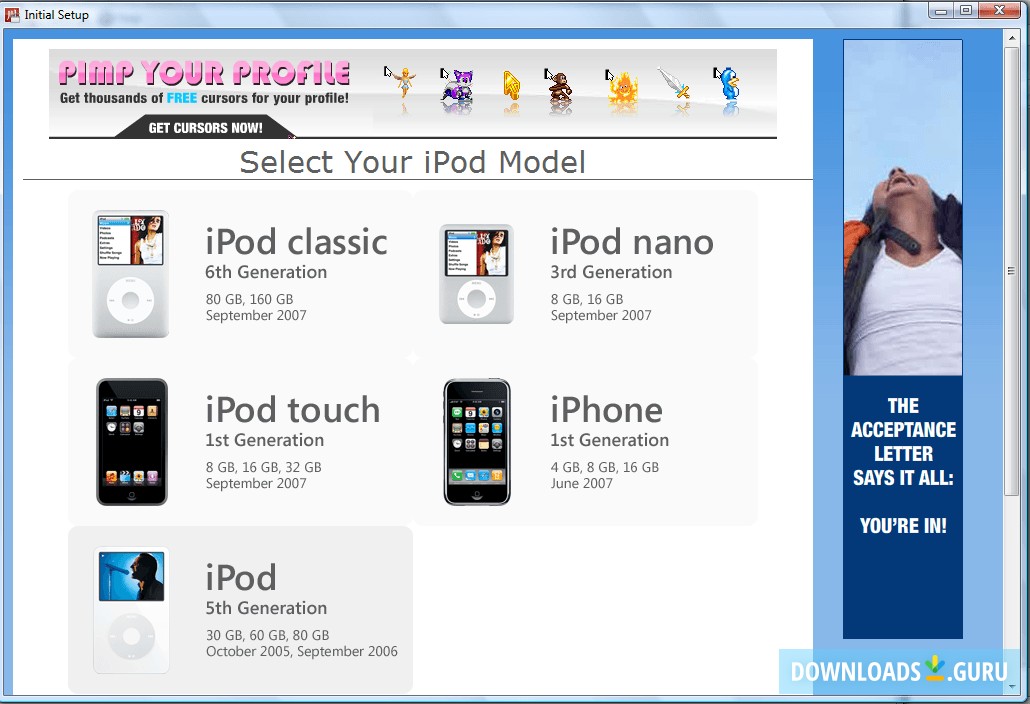Click the iPod classic title text

point(296,242)
